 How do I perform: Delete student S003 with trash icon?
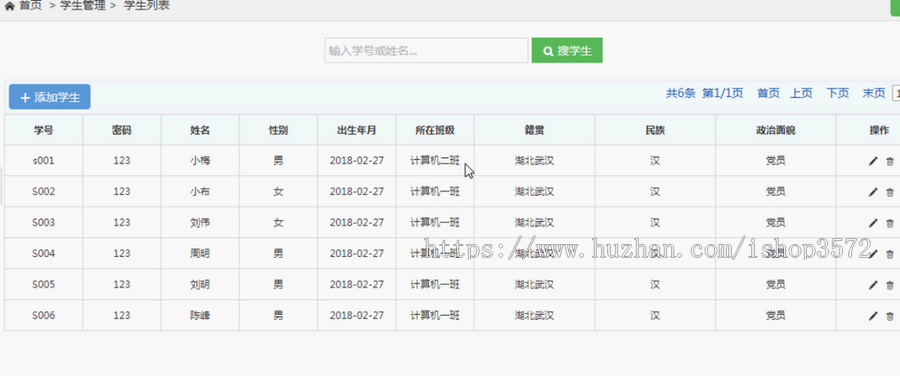(x=890, y=223)
